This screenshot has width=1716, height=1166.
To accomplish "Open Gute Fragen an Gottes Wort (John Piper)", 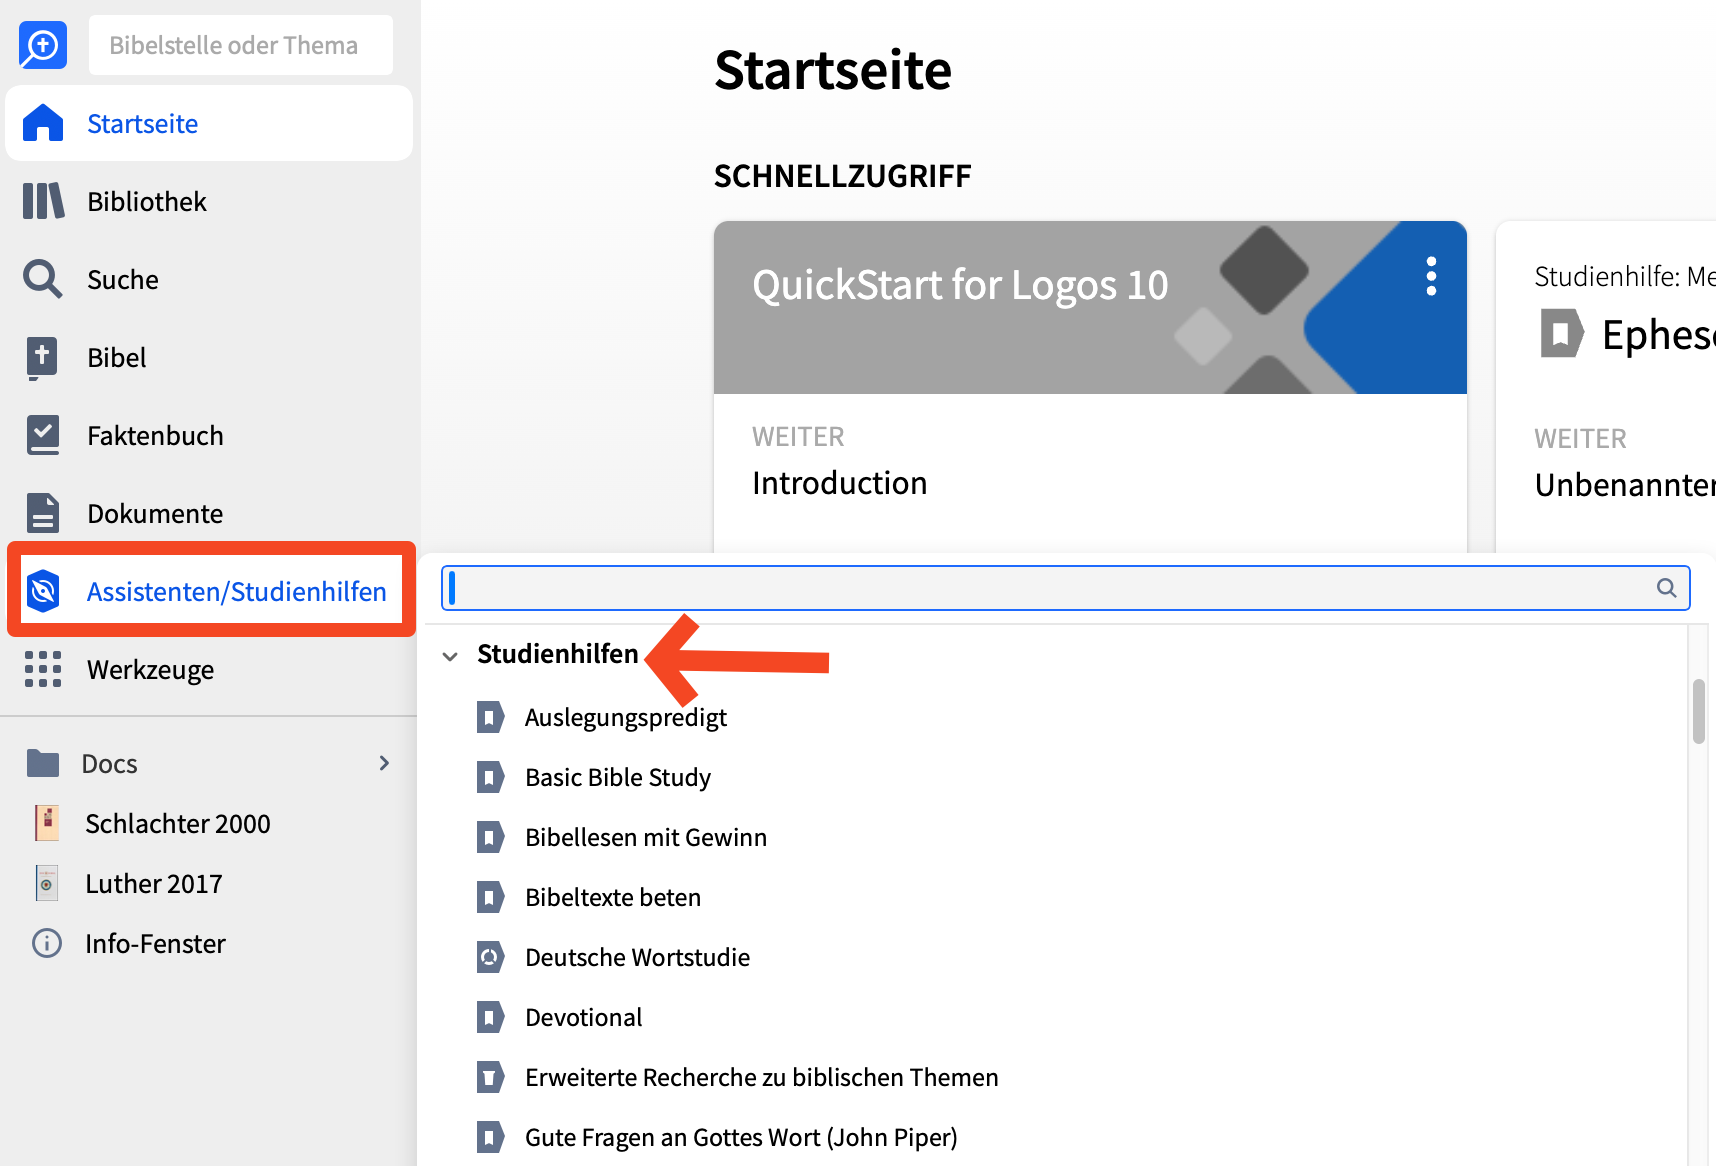I will tap(741, 1138).
